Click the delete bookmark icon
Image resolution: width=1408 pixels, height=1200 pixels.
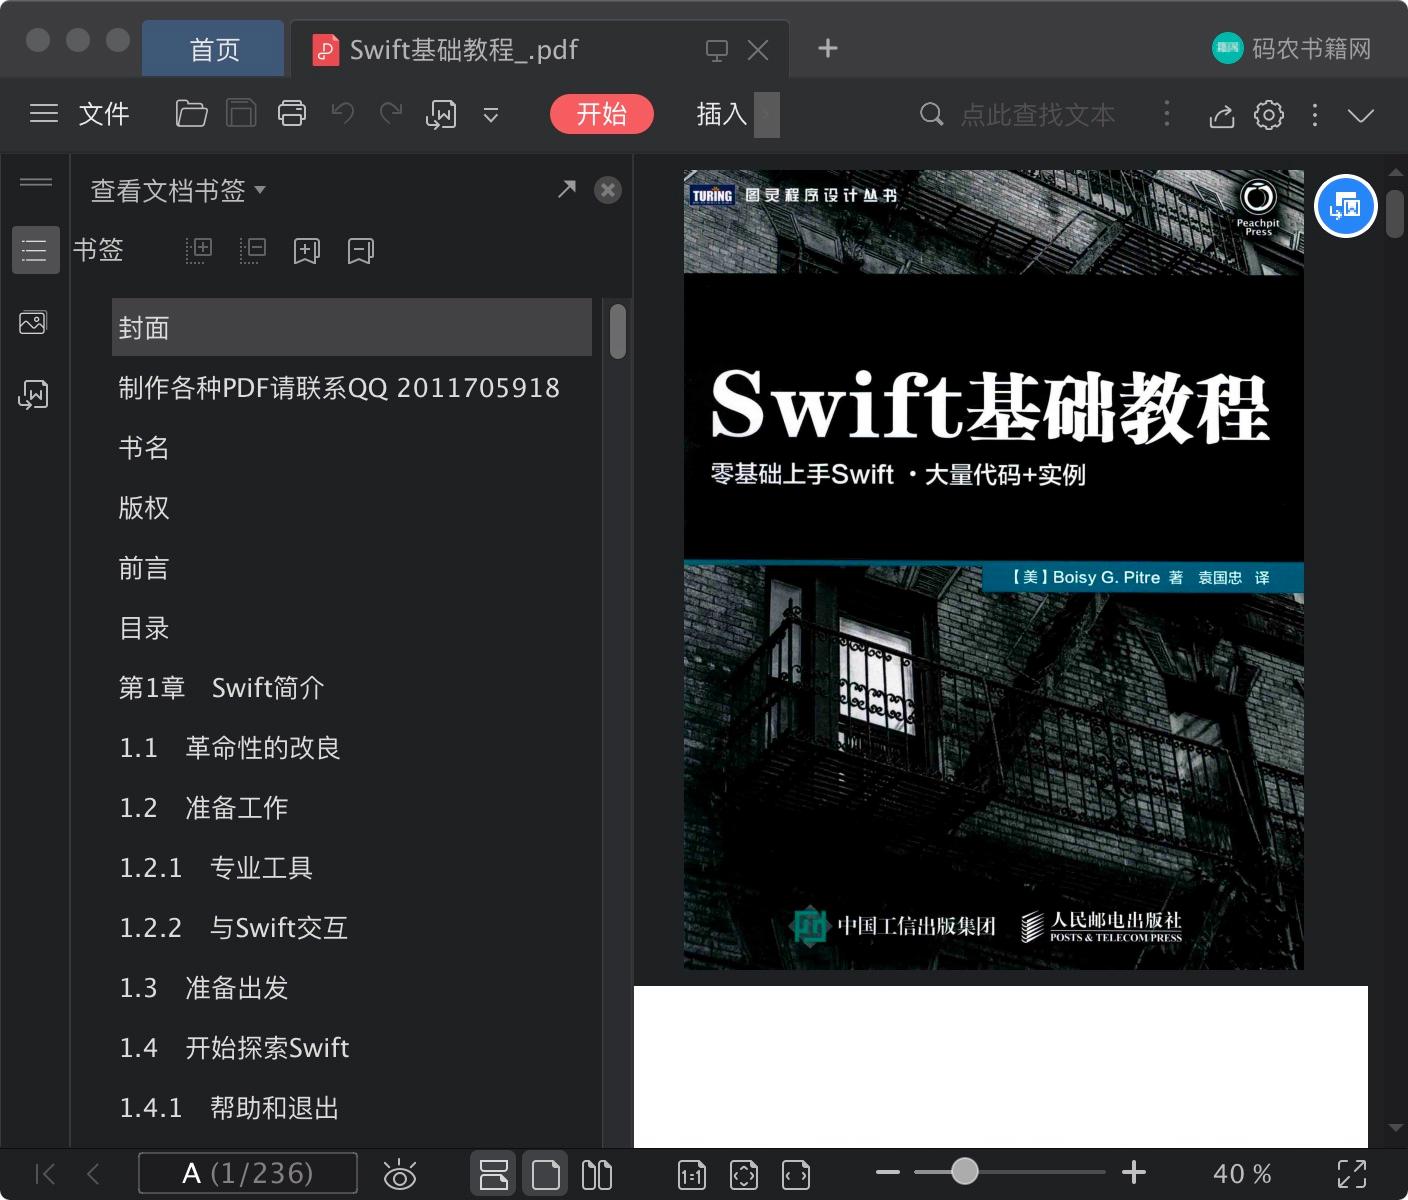point(361,251)
